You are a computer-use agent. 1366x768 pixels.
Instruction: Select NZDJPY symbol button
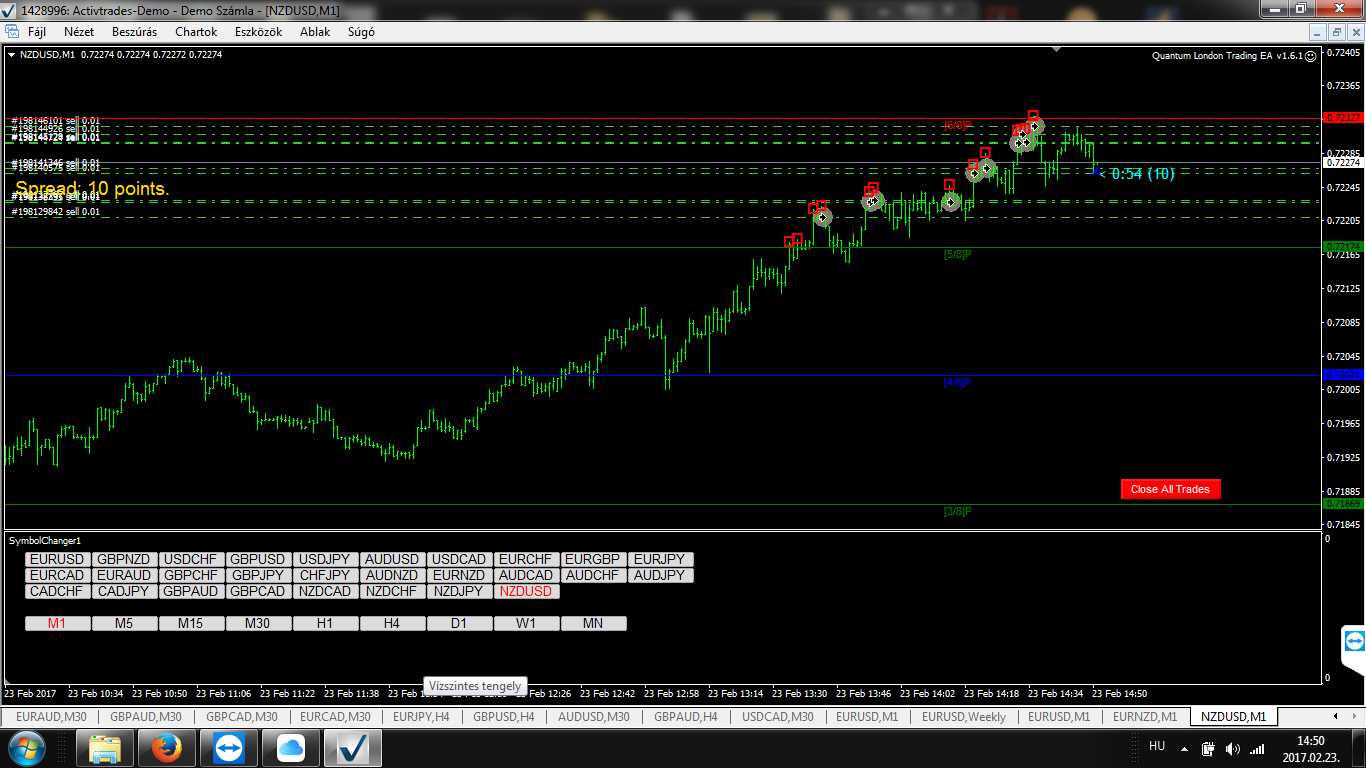(x=460, y=592)
